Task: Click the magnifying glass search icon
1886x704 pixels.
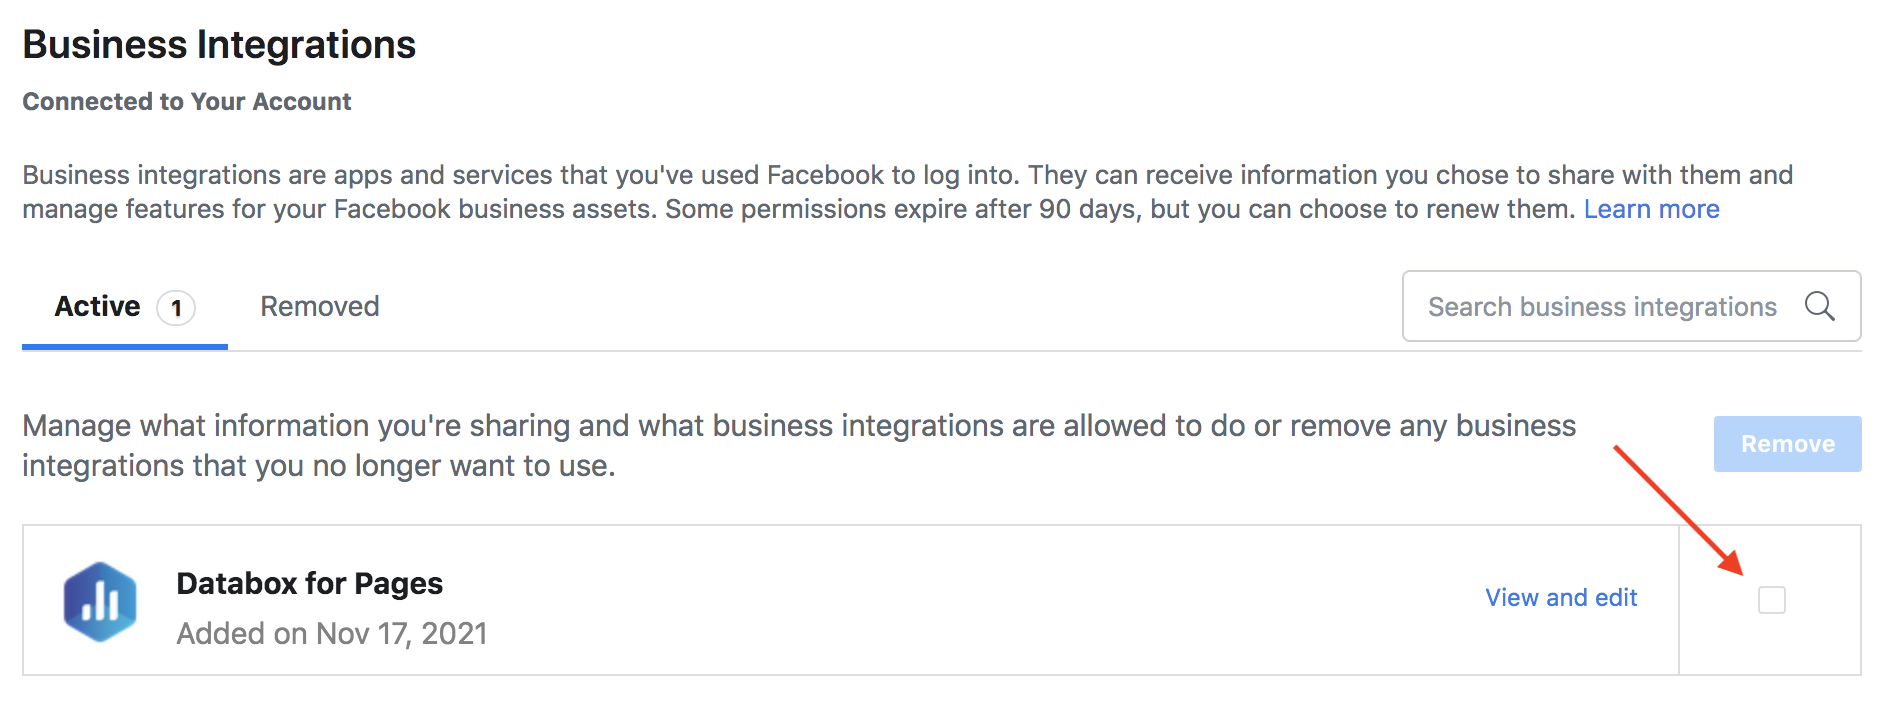Action: pos(1819,306)
